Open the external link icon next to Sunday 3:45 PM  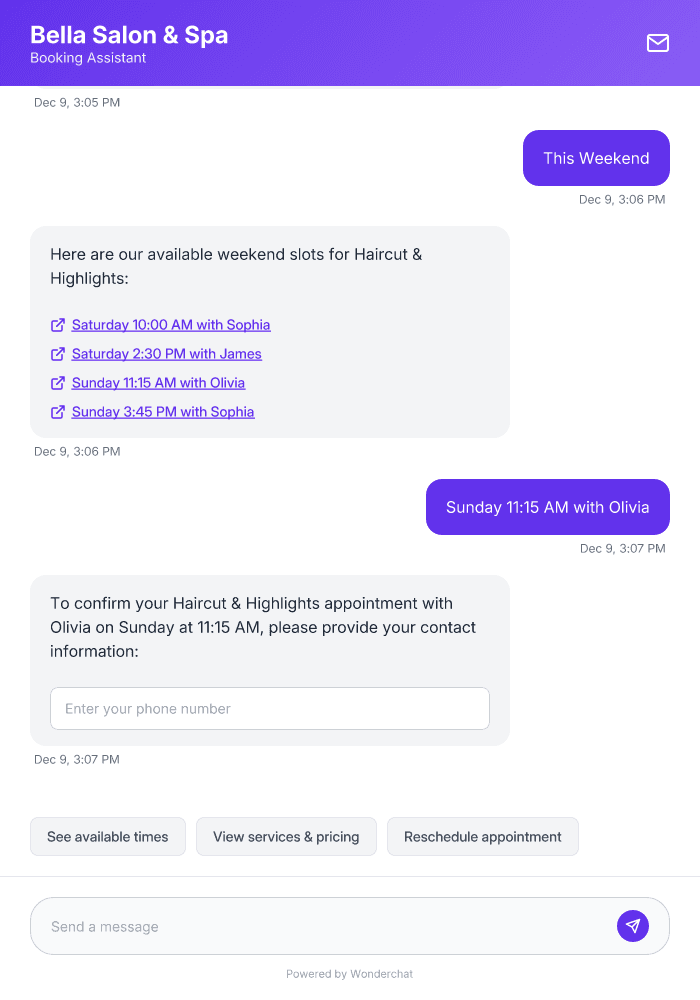click(58, 411)
